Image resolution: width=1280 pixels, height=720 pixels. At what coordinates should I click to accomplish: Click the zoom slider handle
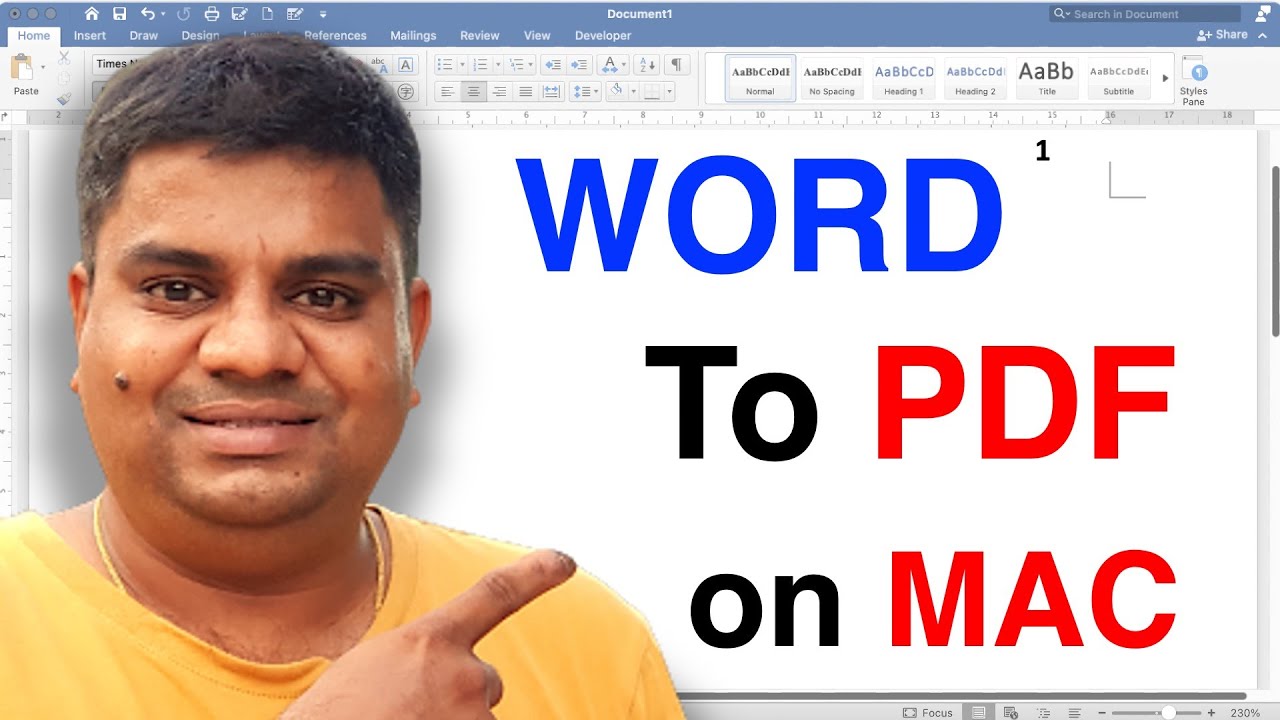click(x=1168, y=713)
